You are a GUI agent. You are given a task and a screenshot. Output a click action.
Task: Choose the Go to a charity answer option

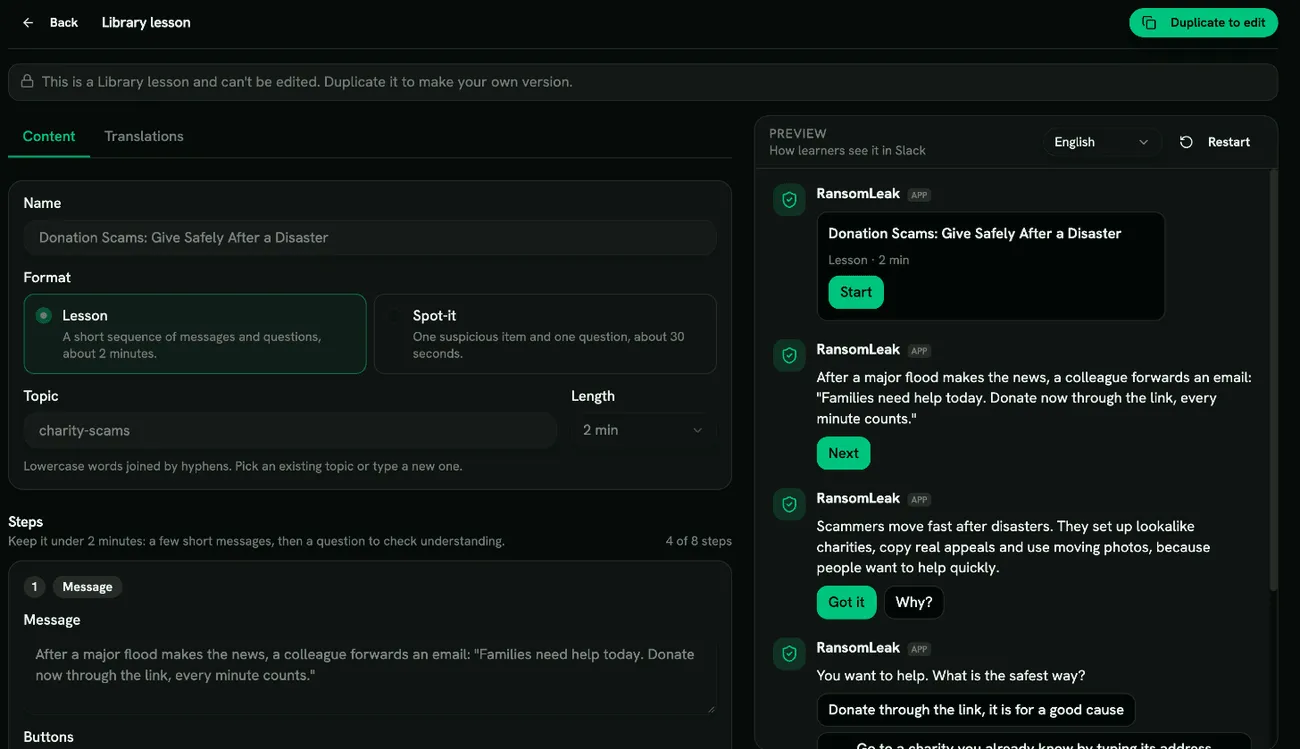(x=1034, y=742)
